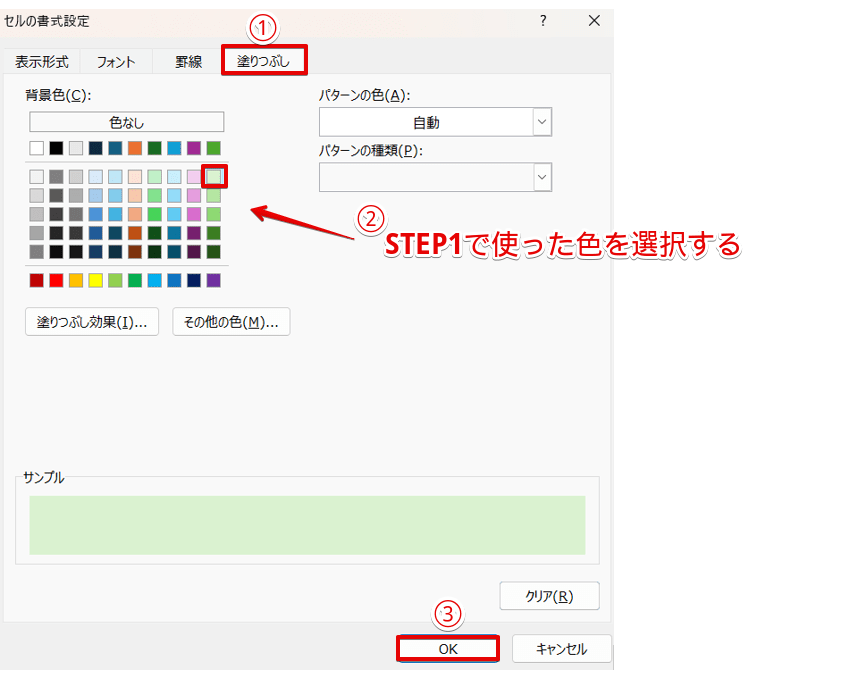Choose the dark green swatch in theme row
Image resolution: width=864 pixels, height=676 pixels.
pyautogui.click(x=155, y=148)
